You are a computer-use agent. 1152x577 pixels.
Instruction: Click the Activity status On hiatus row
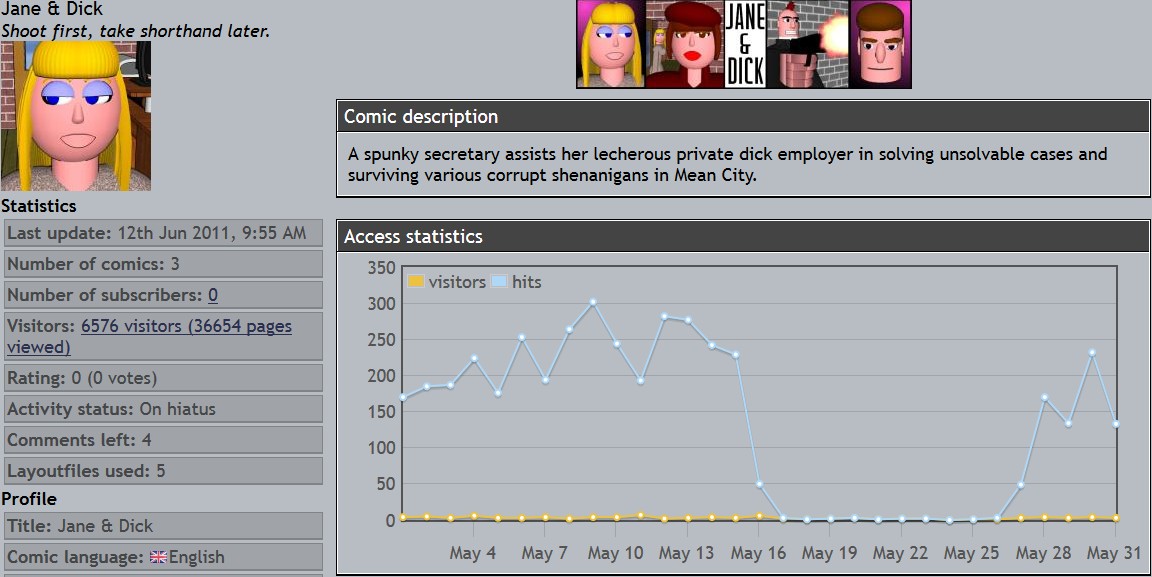(163, 409)
